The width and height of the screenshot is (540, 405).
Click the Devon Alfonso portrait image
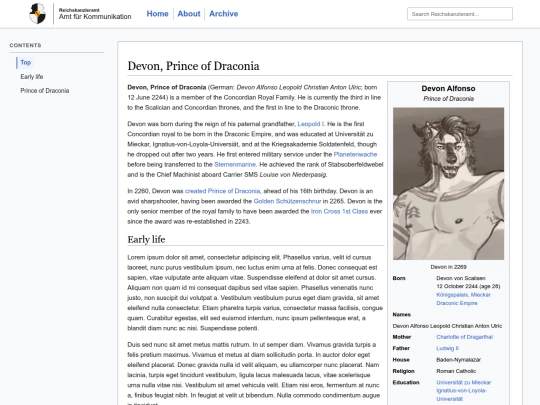(448, 184)
